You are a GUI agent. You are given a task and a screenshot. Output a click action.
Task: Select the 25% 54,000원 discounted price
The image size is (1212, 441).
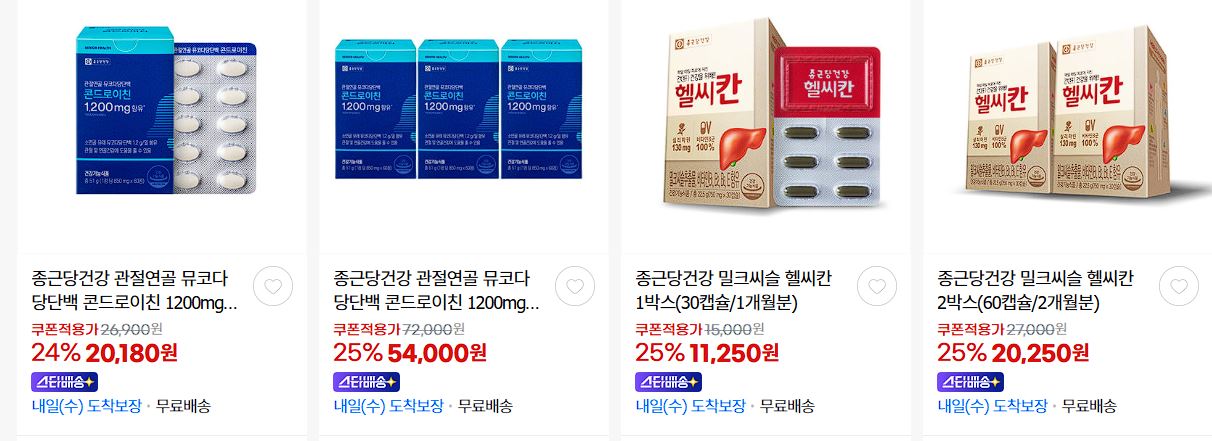pos(410,352)
